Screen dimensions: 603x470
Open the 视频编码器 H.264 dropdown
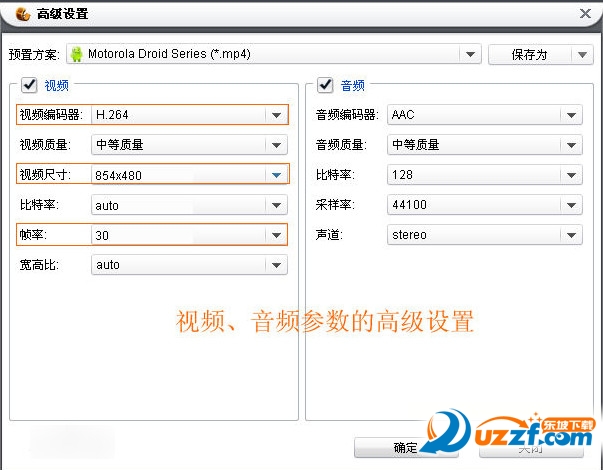pos(276,115)
